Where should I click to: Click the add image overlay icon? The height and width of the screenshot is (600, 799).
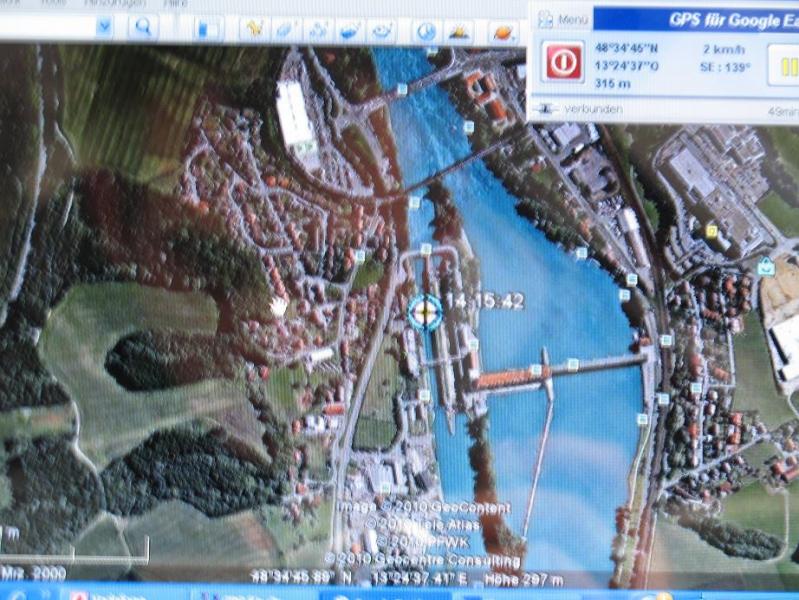coord(350,30)
